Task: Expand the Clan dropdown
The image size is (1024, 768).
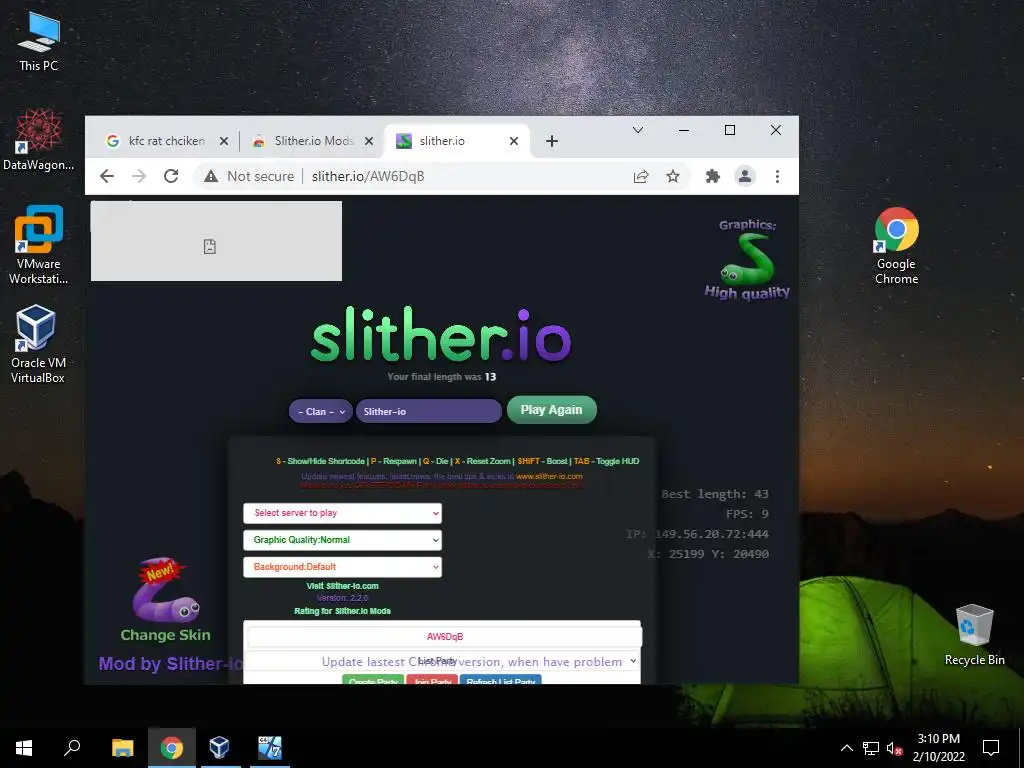Action: [x=321, y=411]
